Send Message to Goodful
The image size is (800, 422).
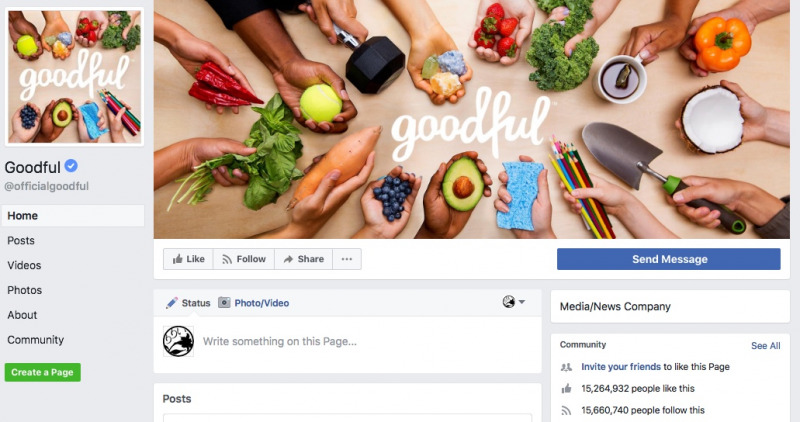point(669,259)
